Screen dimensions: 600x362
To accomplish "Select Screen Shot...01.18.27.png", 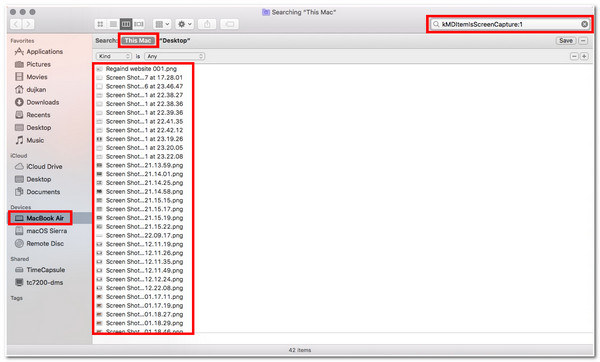I will pyautogui.click(x=144, y=314).
